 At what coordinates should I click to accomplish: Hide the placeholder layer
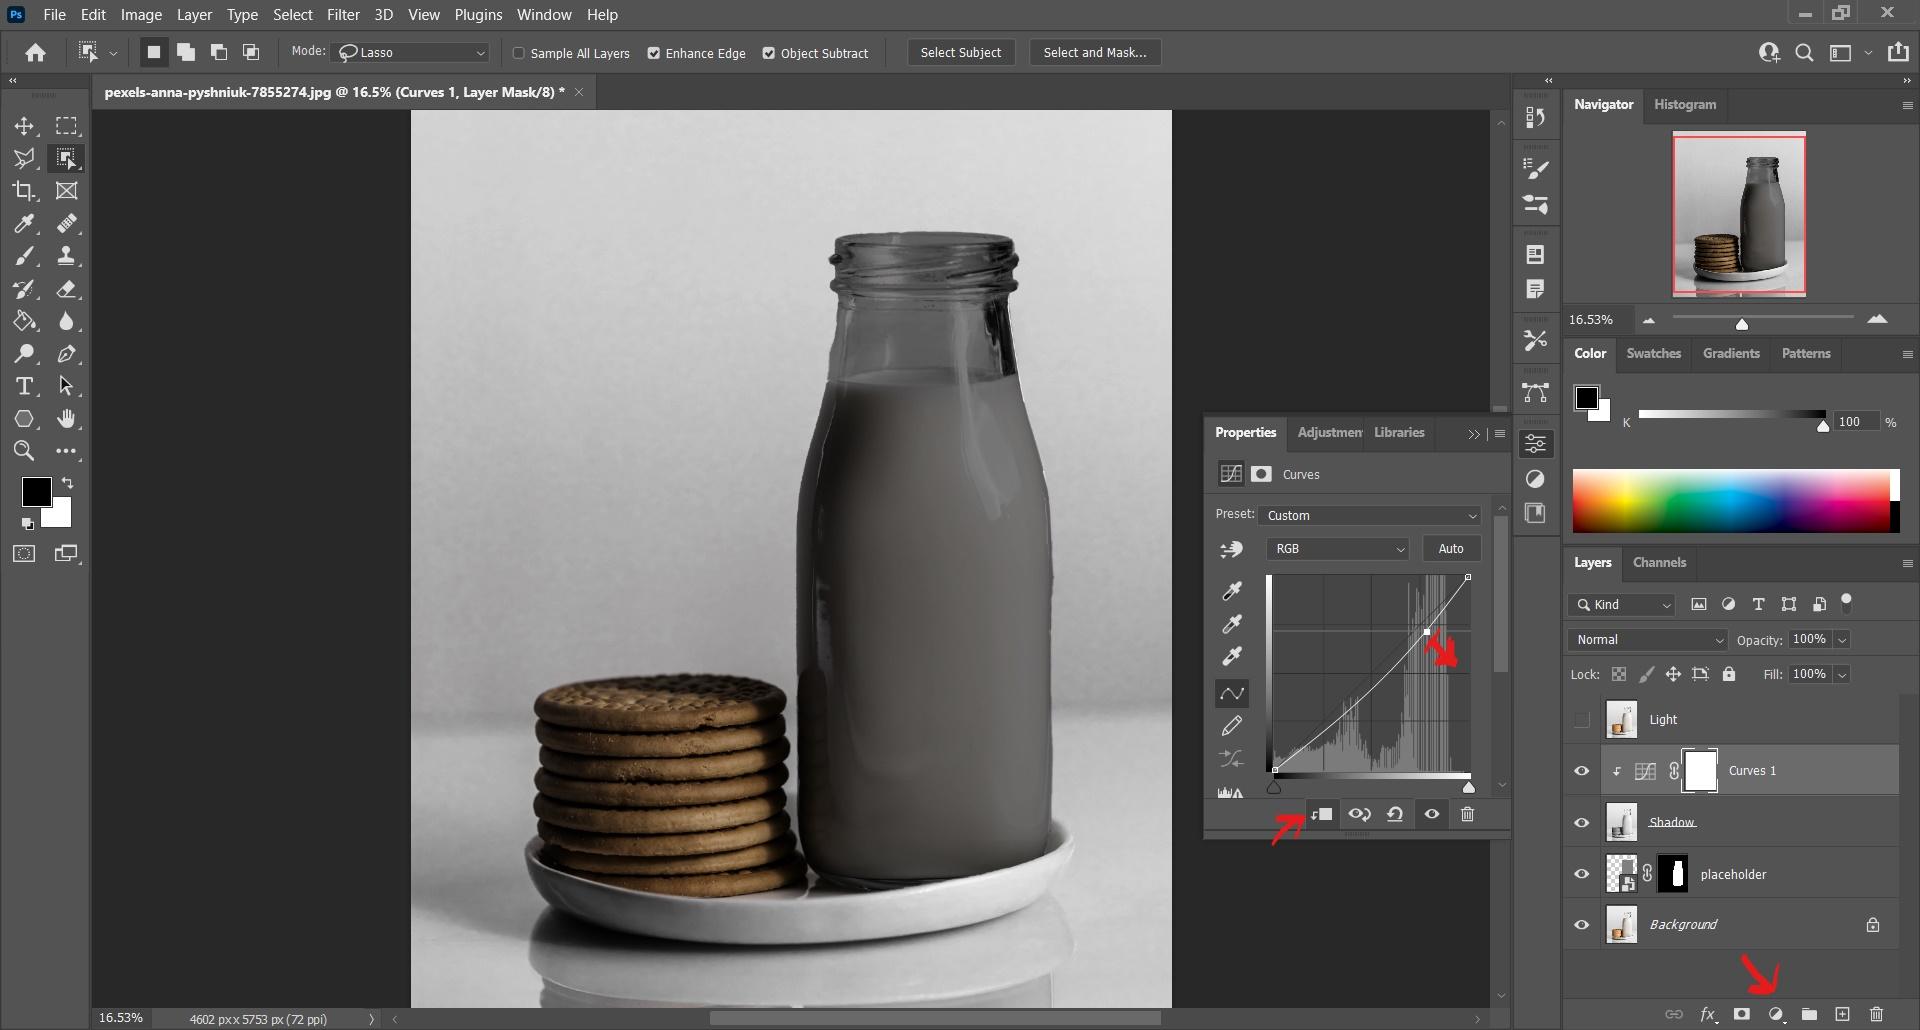(1582, 874)
